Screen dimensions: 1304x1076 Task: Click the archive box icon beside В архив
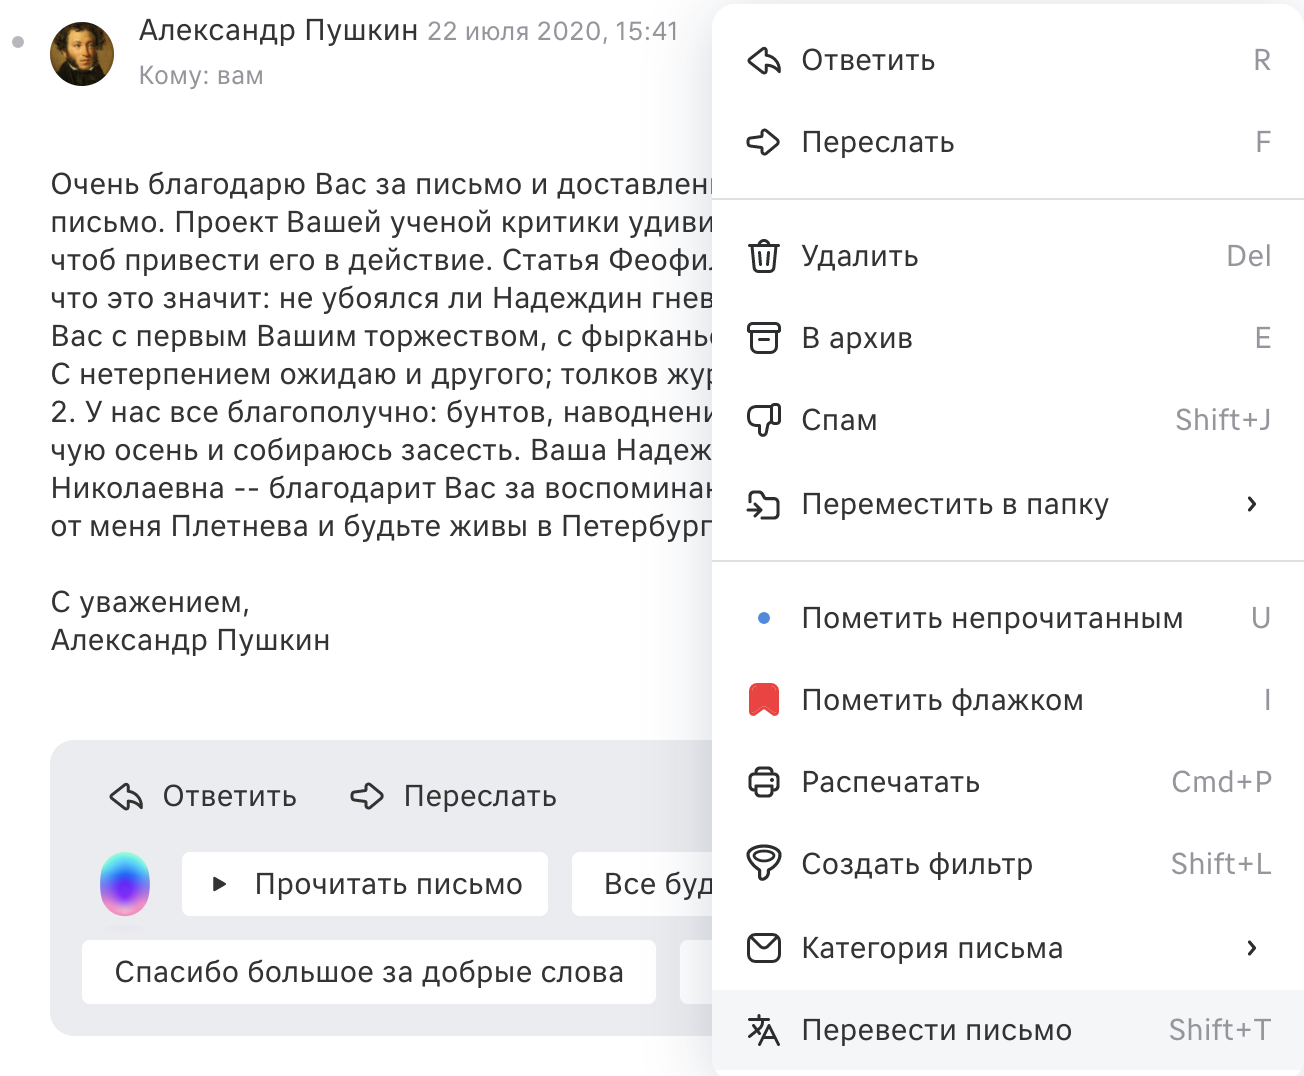pos(764,339)
